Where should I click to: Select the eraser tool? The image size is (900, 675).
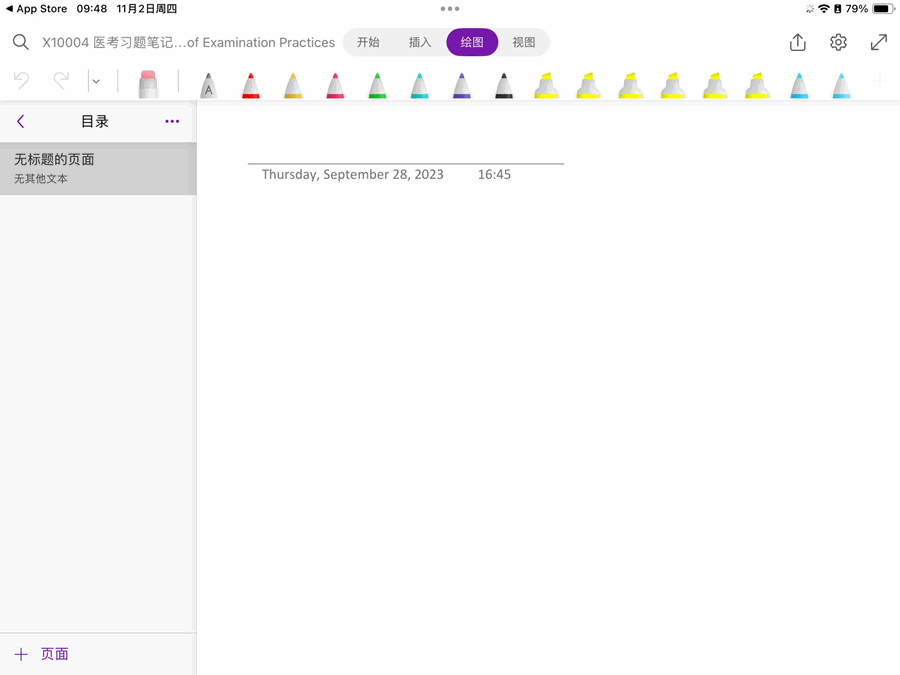pyautogui.click(x=148, y=84)
